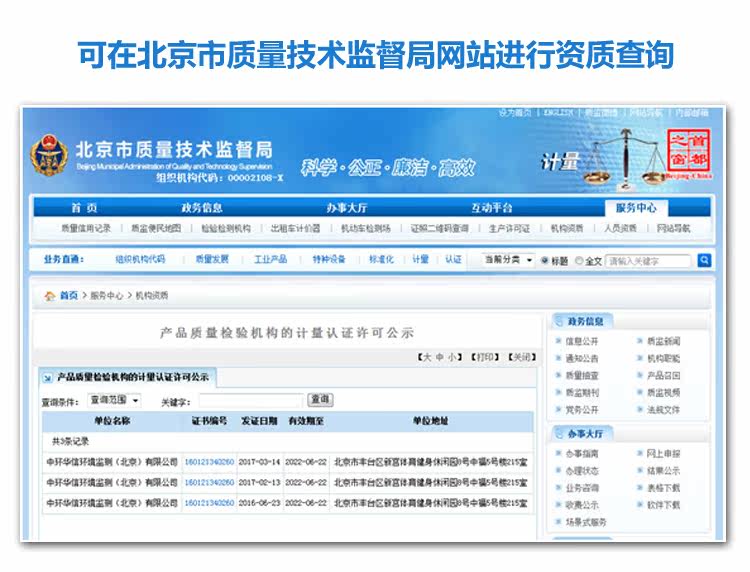
Task: Click sidebar link 软件下载
Action: point(663,505)
